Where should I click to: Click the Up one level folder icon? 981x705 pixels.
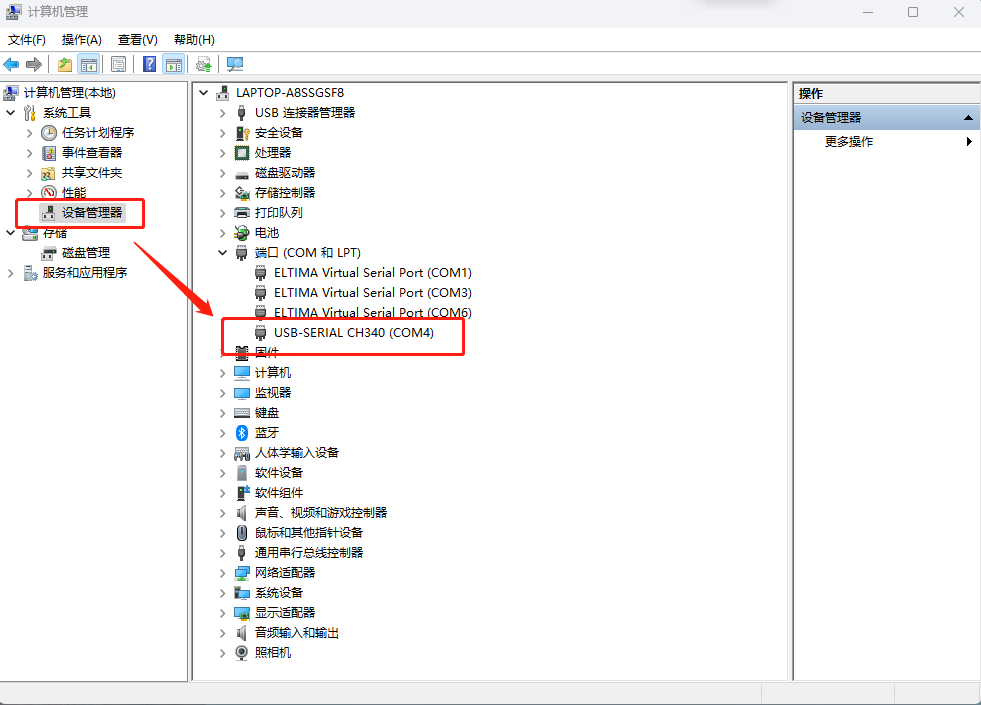[64, 64]
